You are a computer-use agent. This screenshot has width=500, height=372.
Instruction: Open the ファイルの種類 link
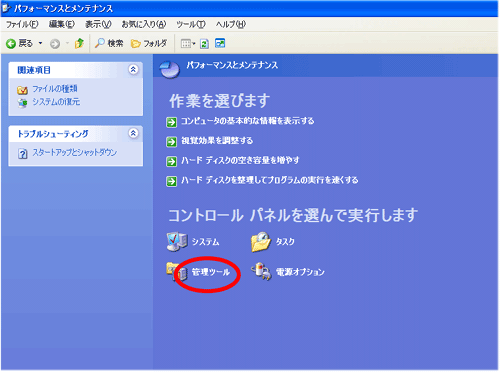coord(55,89)
